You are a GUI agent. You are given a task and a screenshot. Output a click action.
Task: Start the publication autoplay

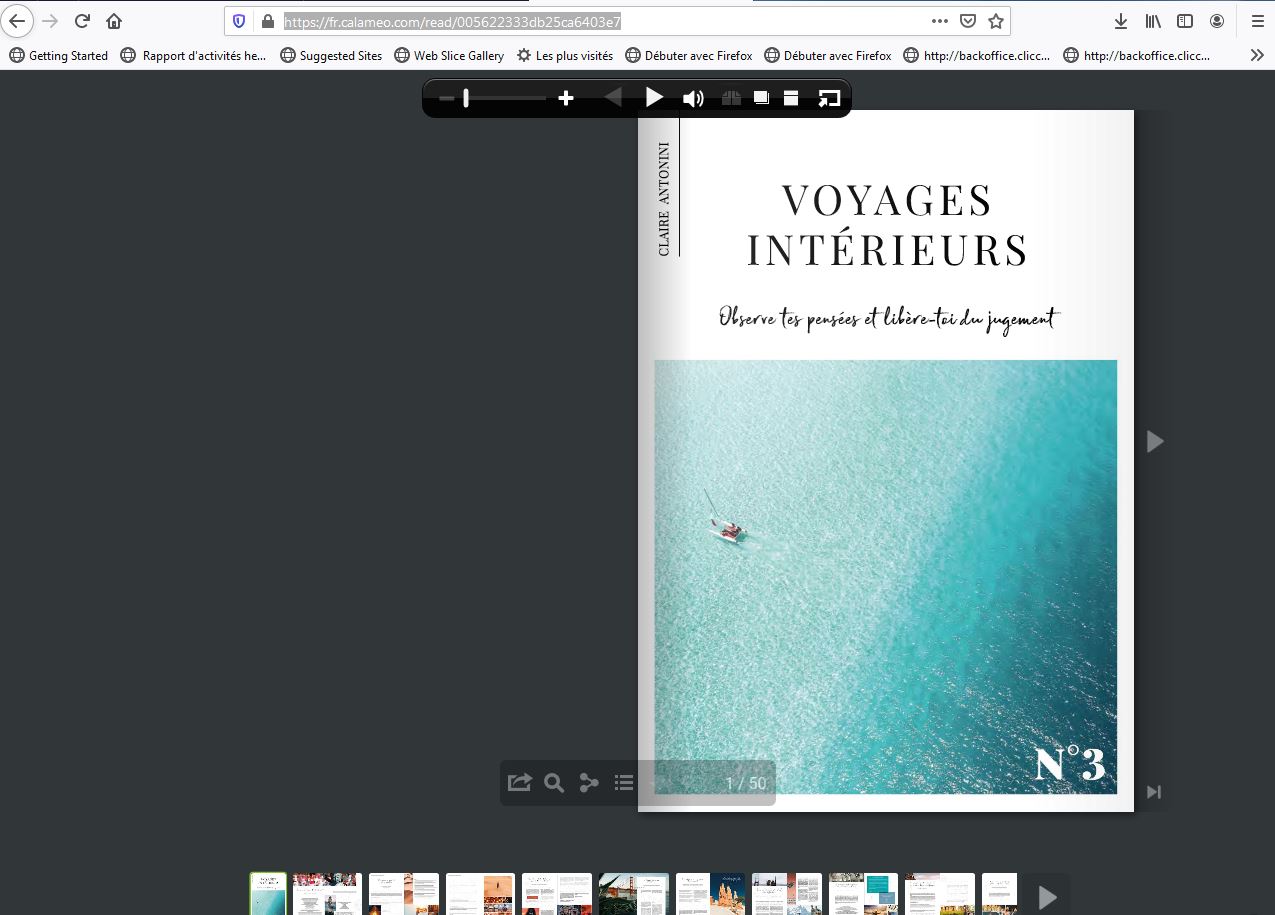click(x=654, y=97)
